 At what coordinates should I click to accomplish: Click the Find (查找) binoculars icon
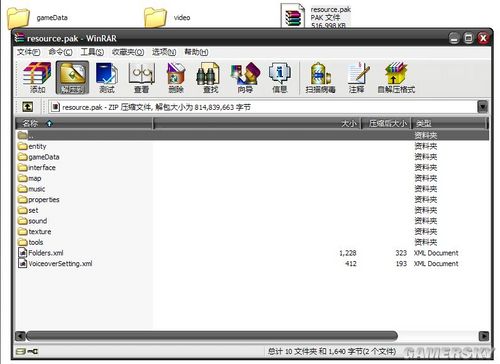[210, 77]
